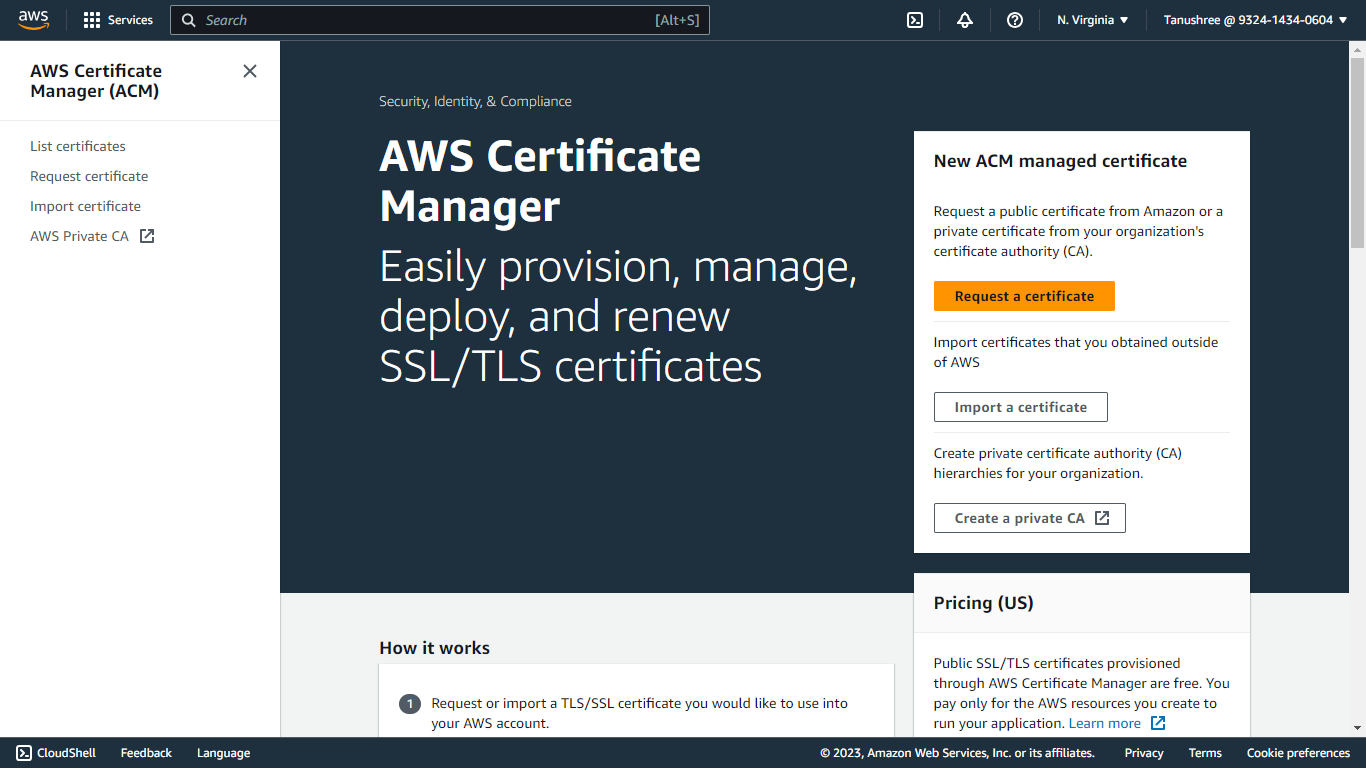This screenshot has height=768, width=1366.
Task: Click the Services label in the top bar
Action: (x=130, y=20)
